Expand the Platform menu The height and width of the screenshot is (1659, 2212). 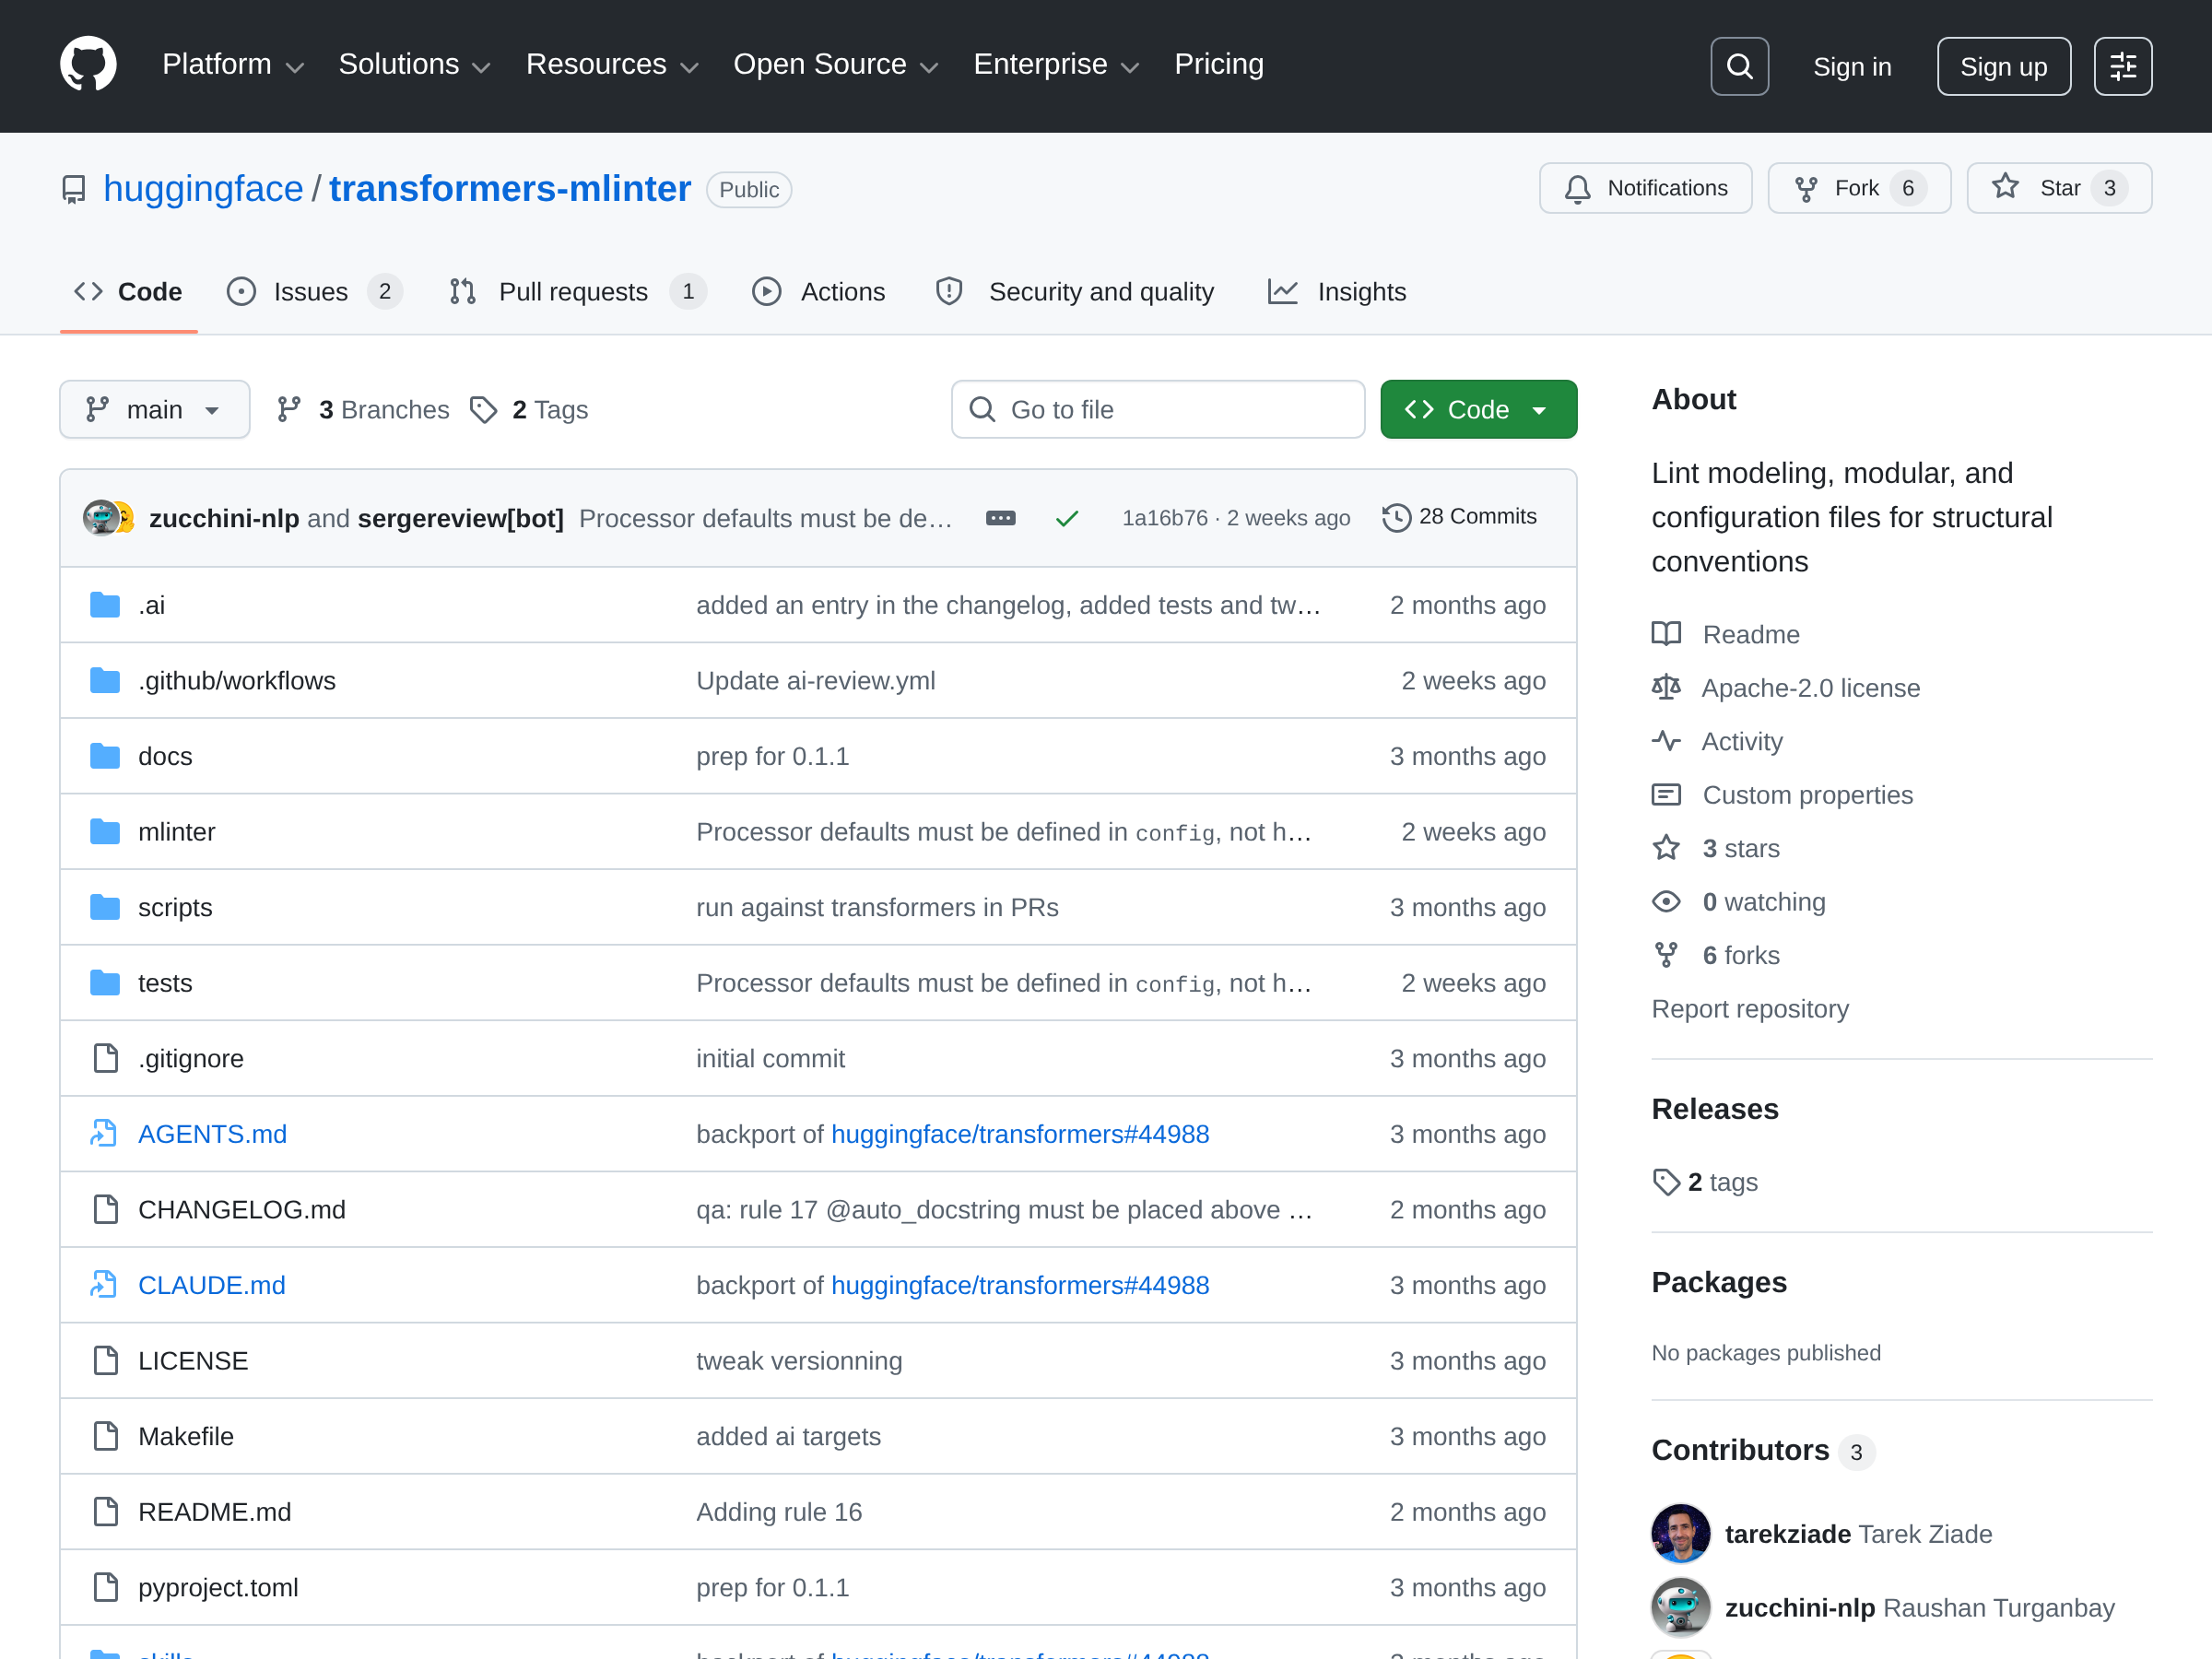pos(232,65)
